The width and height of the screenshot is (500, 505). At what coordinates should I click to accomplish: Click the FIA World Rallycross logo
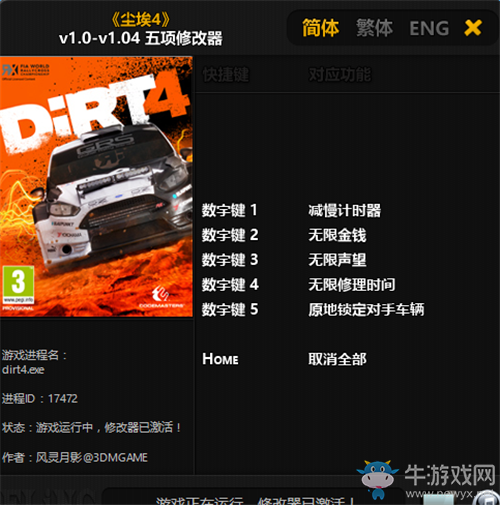[25, 71]
